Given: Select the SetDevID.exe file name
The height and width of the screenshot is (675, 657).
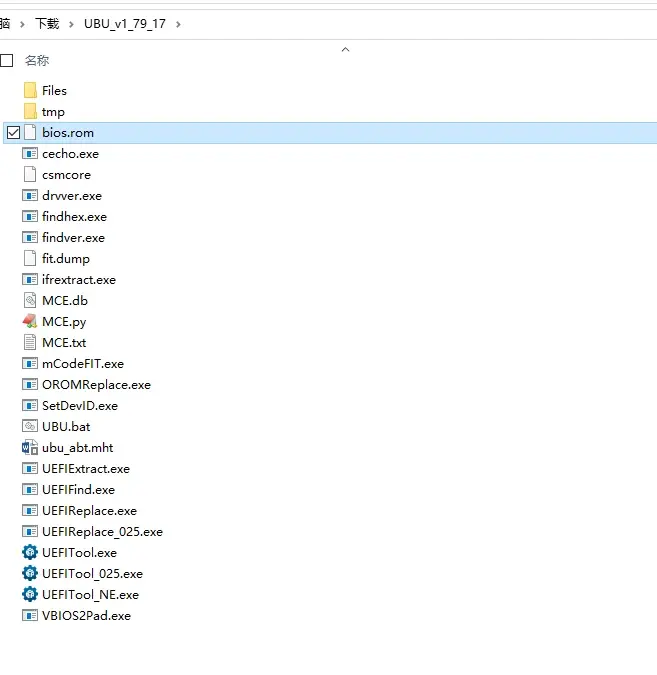Looking at the screenshot, I should click(80, 406).
